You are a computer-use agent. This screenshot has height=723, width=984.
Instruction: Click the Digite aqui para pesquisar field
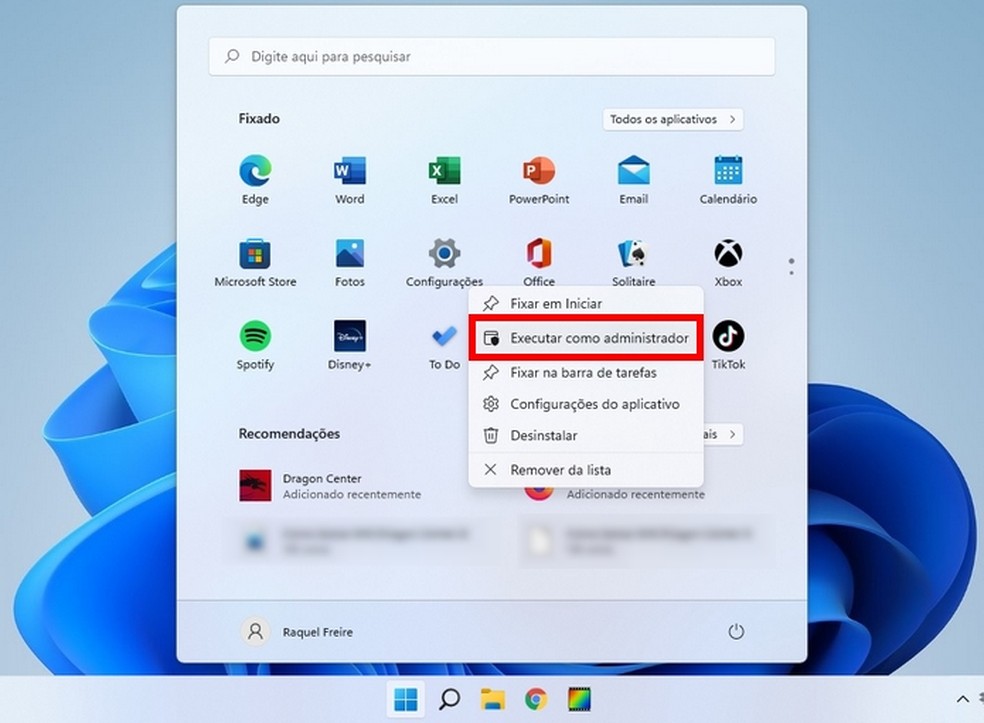coord(492,56)
